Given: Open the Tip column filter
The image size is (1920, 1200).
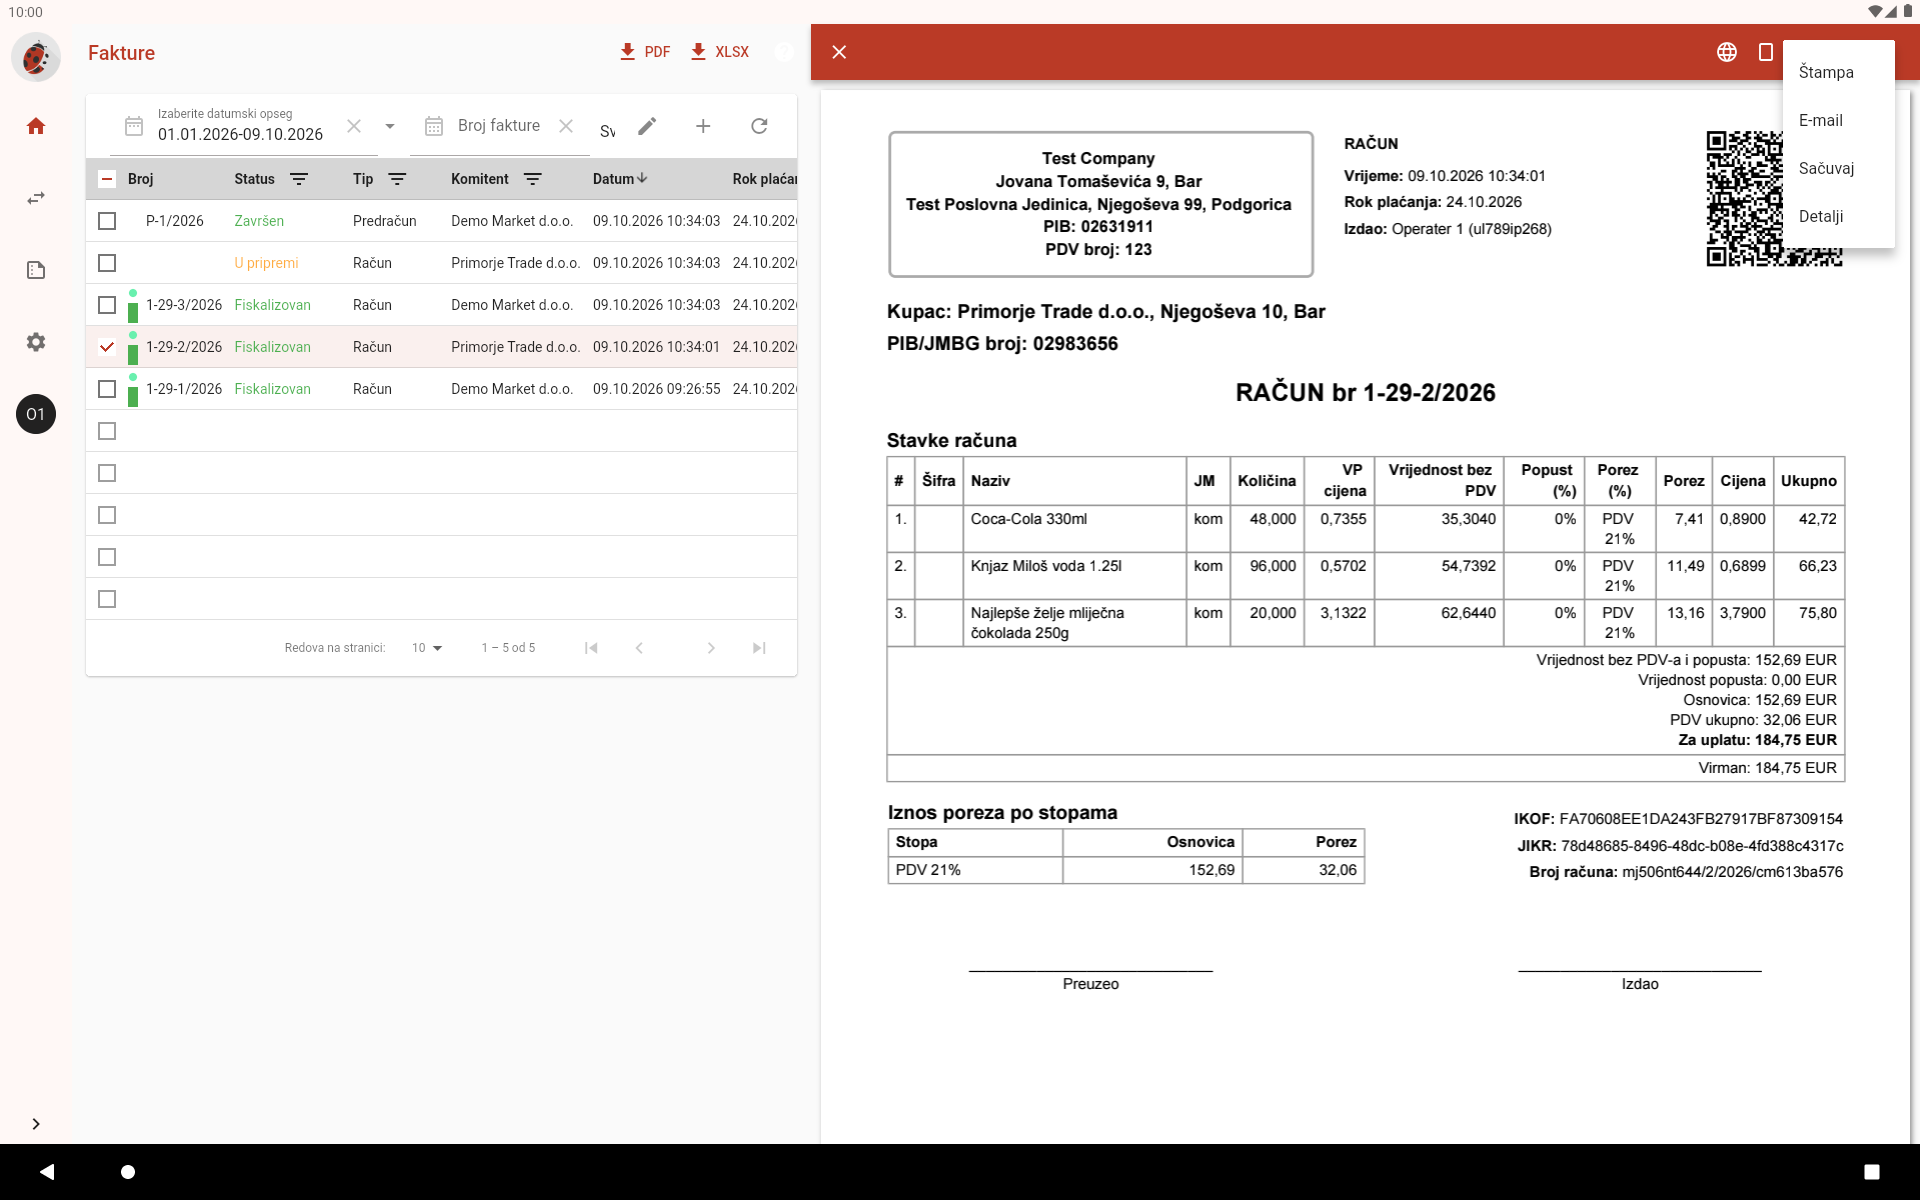Looking at the screenshot, I should tap(397, 179).
